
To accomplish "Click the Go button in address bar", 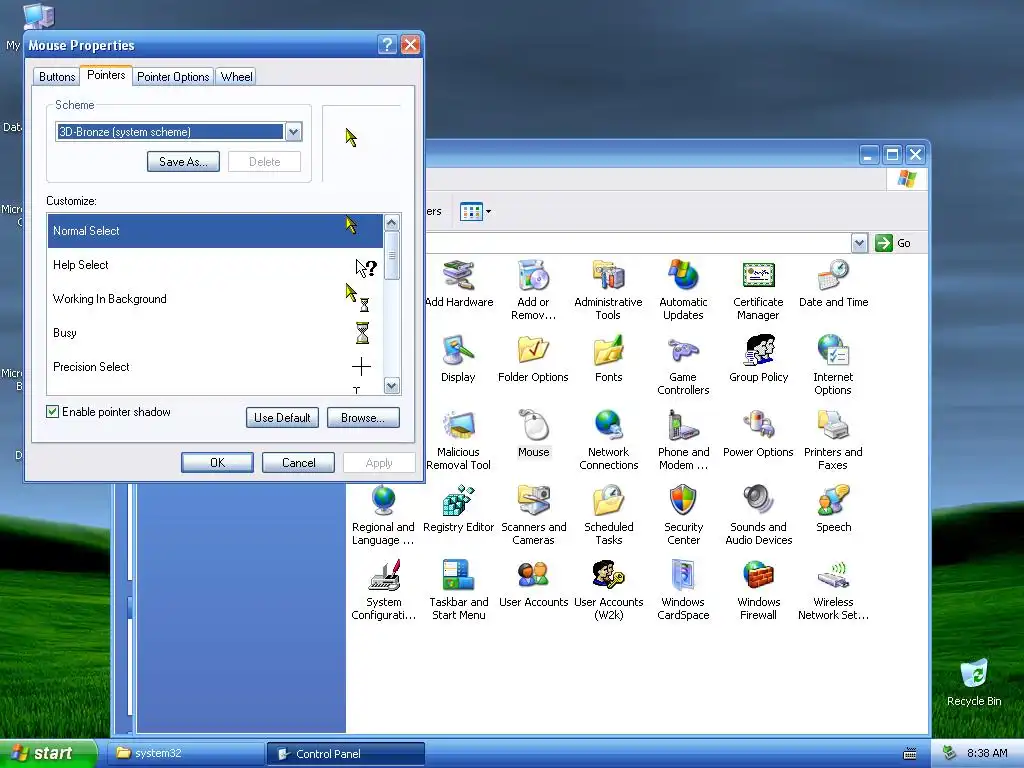I will coord(893,243).
